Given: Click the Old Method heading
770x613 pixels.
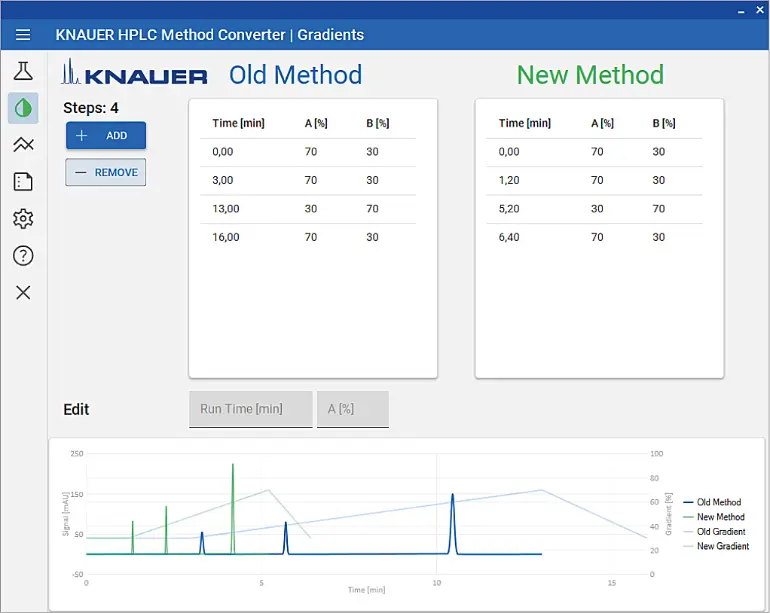Looking at the screenshot, I should pyautogui.click(x=296, y=75).
